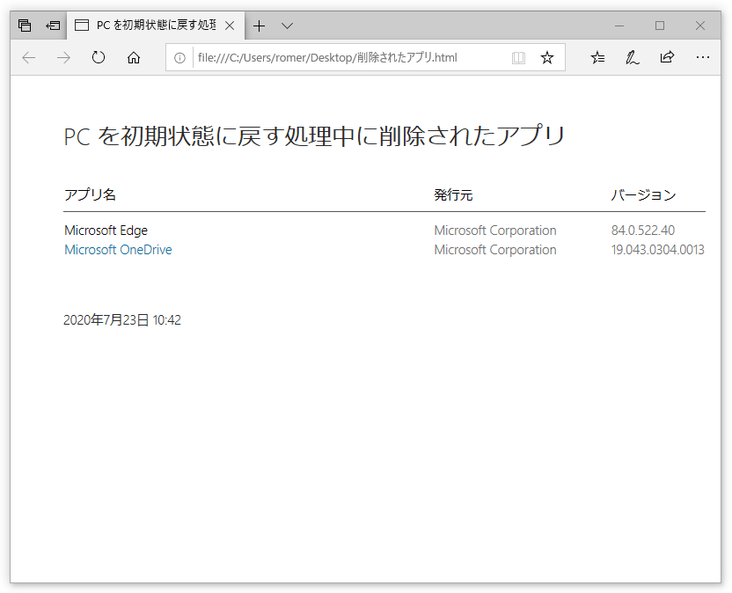Click the address bar file URL
This screenshot has height=593, width=732.
pos(327,58)
